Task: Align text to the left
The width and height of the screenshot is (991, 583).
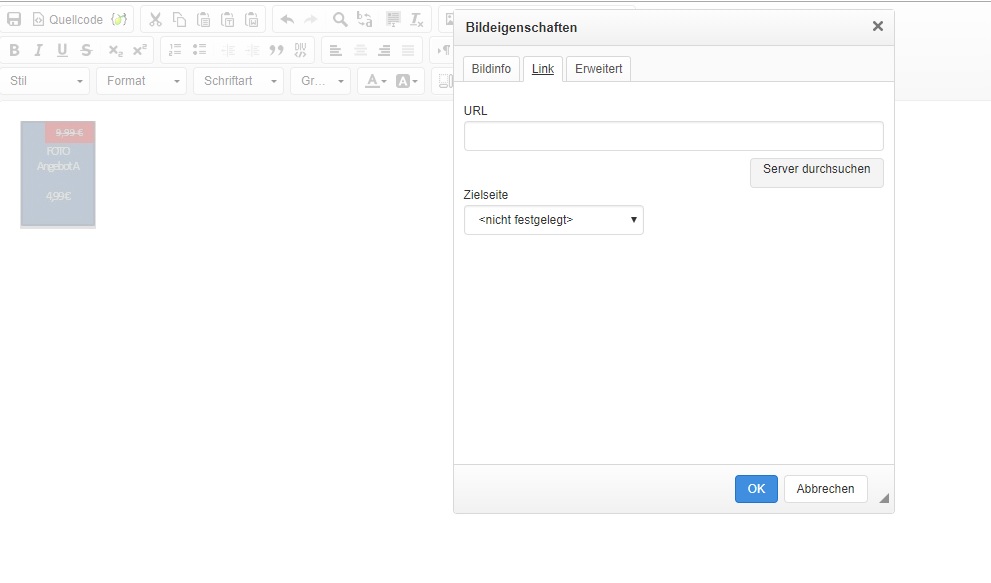Action: (x=335, y=50)
